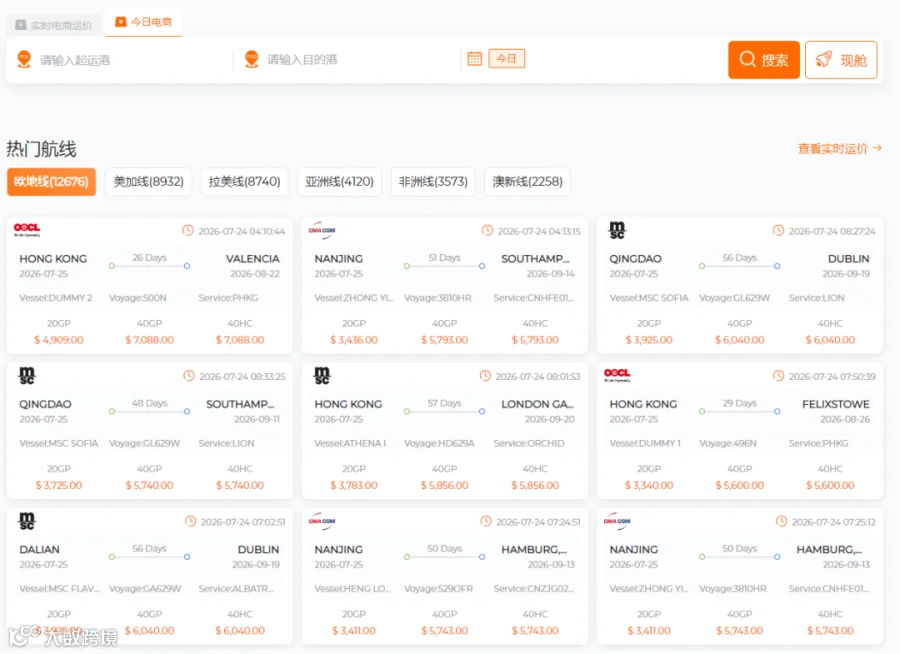
Task: Click MSC logo on Dalian–Dublin card
Action: 27,521
